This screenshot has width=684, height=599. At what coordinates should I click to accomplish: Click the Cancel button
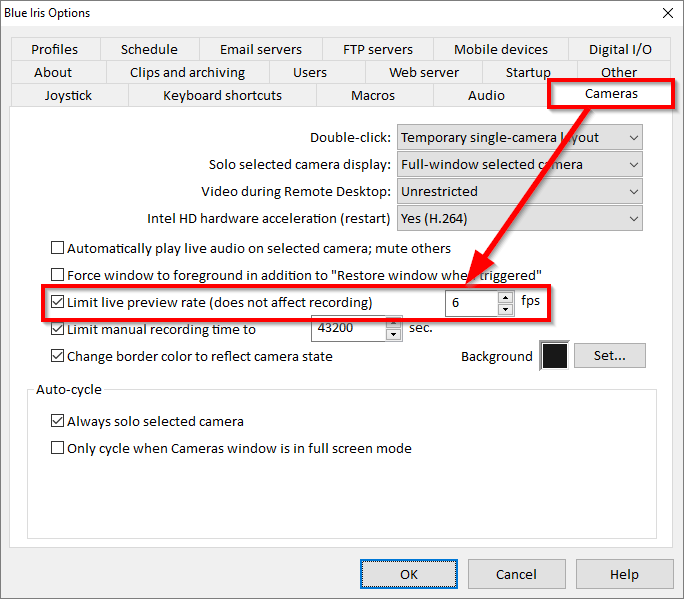[x=516, y=574]
